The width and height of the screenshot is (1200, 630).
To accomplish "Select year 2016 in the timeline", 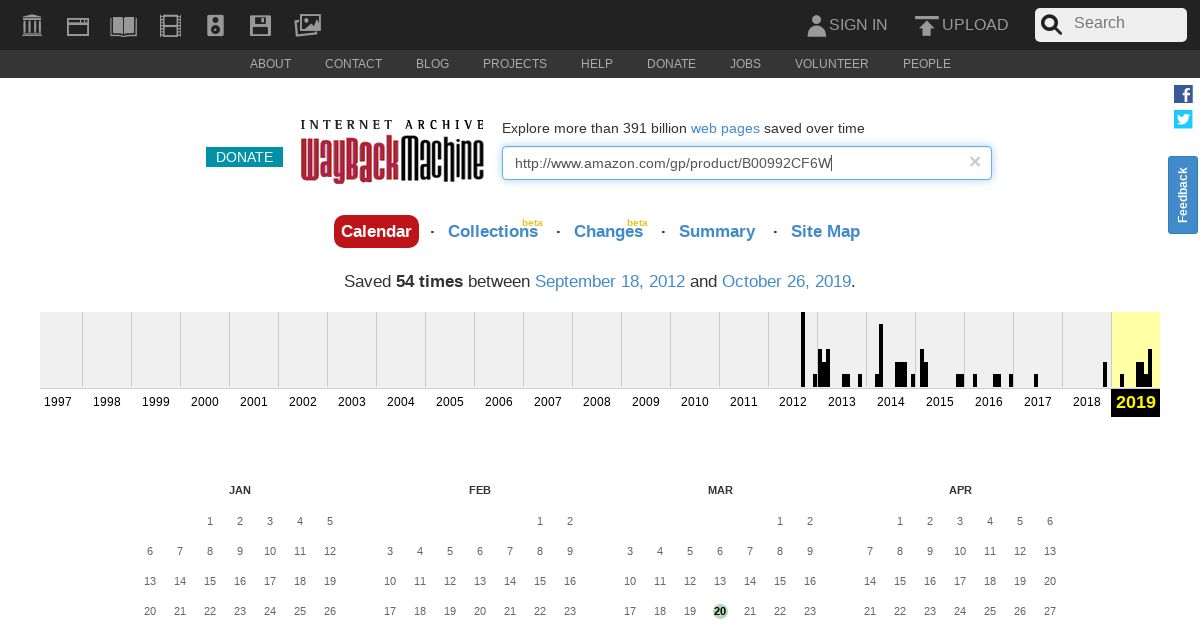I will (989, 401).
